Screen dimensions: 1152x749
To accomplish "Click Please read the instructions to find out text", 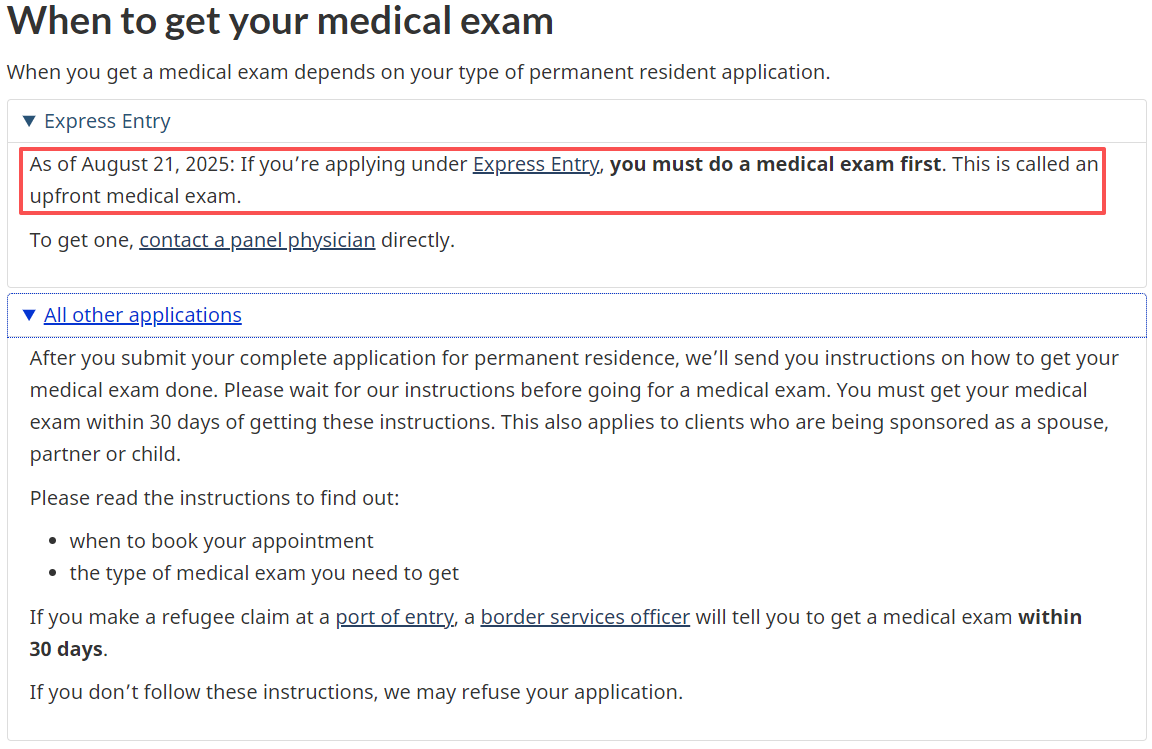I will [x=214, y=498].
